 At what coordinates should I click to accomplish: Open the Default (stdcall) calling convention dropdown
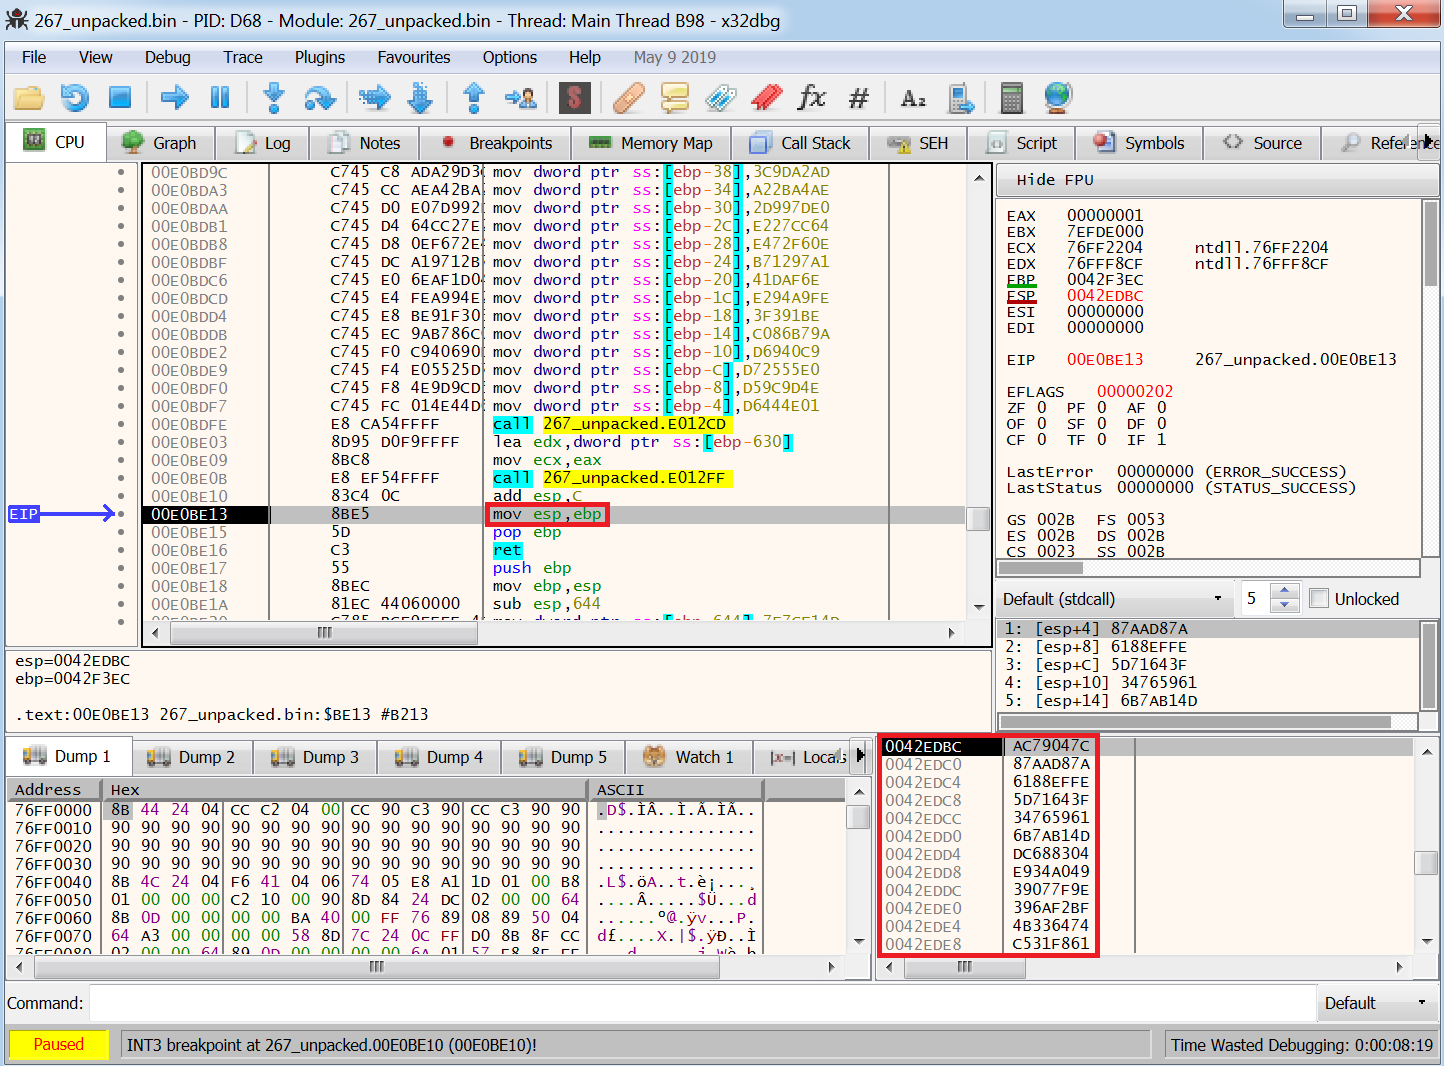tap(1114, 599)
